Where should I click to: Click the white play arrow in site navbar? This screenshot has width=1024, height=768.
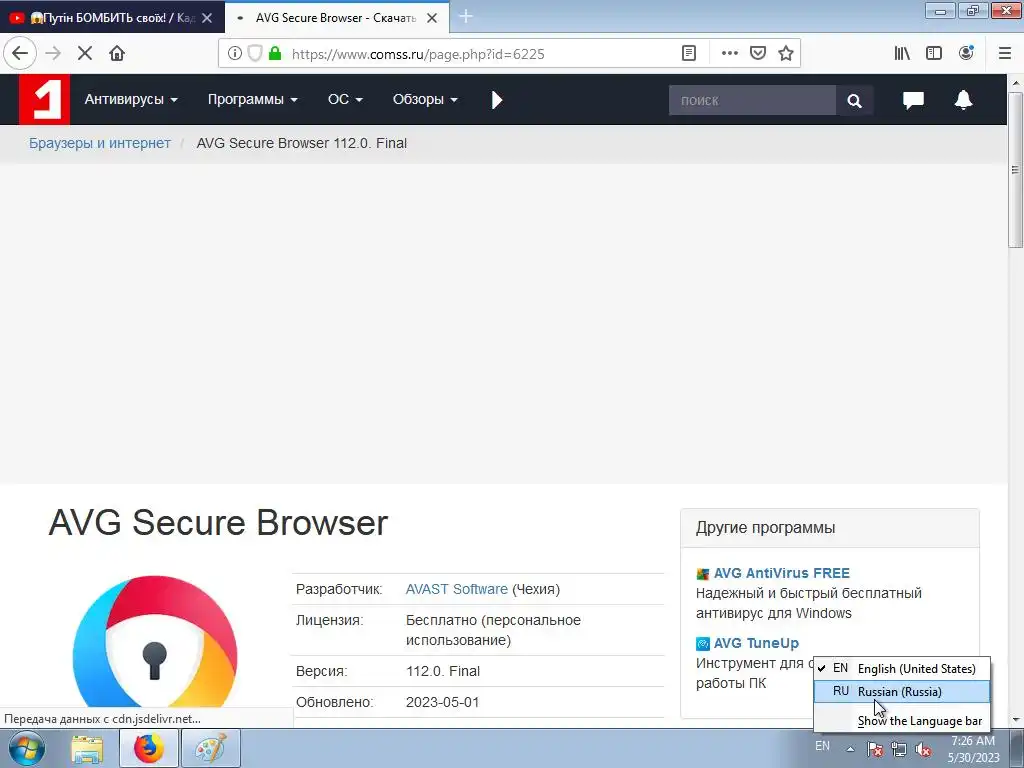[497, 100]
